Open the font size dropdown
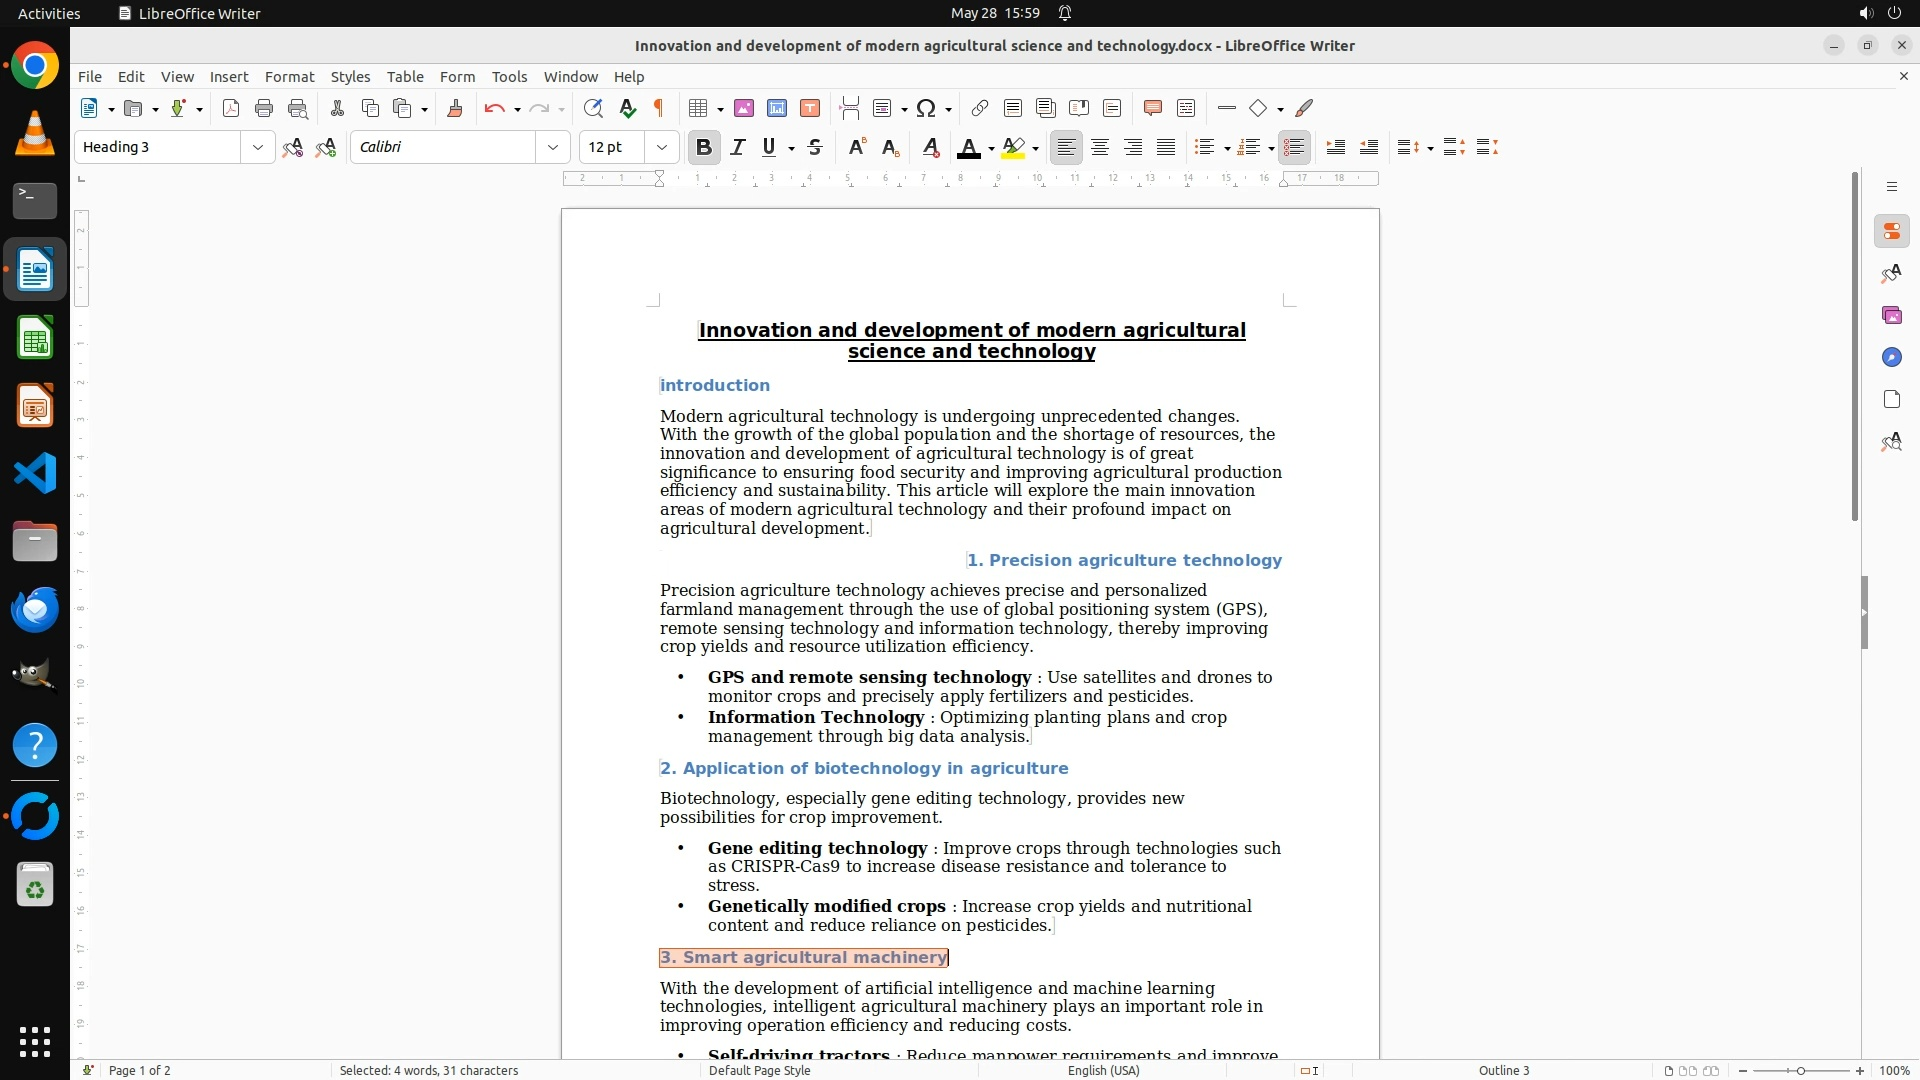Viewport: 1920px width, 1080px height. pyautogui.click(x=662, y=147)
